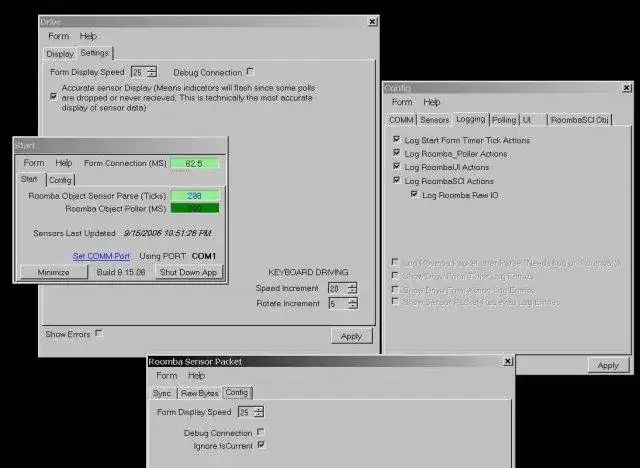Switch to Raw Bytes tab
640x468 pixels.
coord(200,393)
